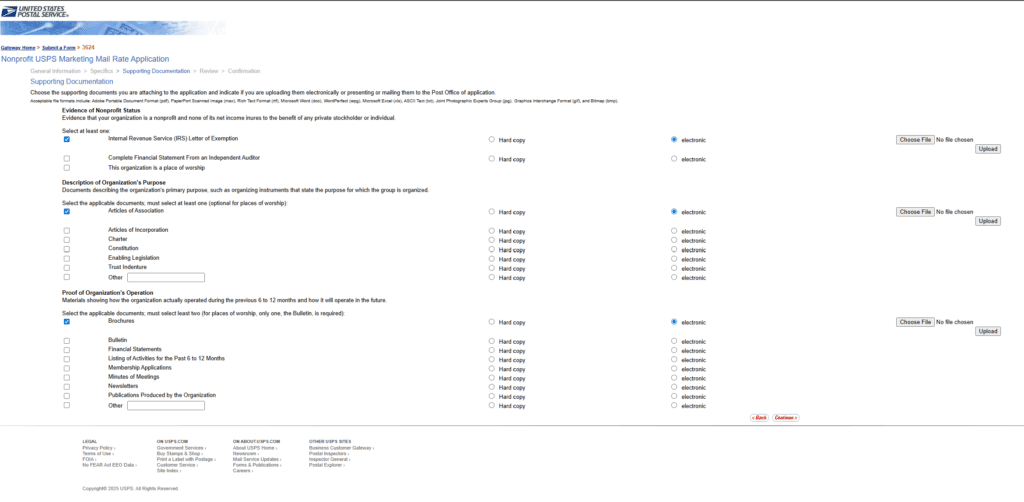Open the Careers footer link

pos(243,470)
